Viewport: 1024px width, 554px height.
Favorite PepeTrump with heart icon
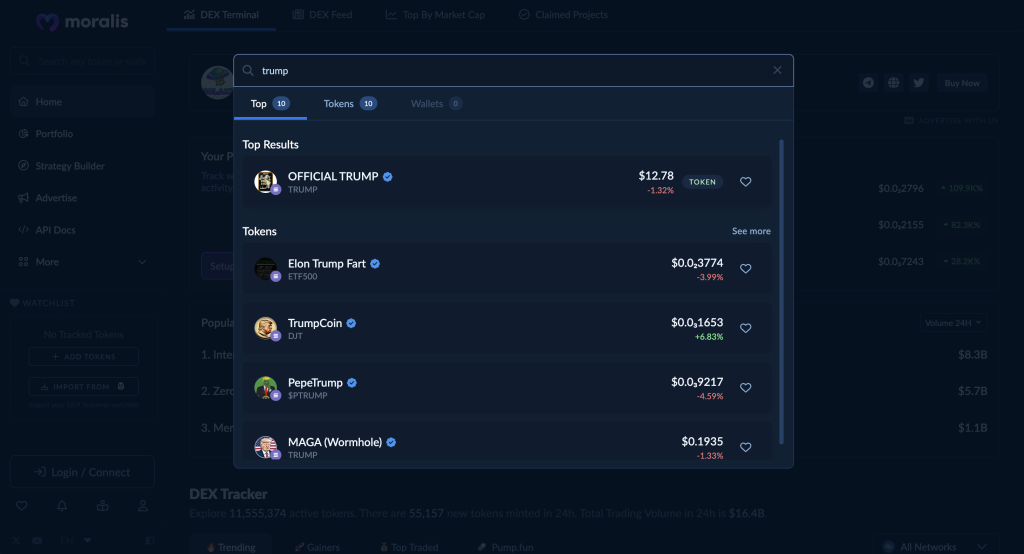point(745,387)
